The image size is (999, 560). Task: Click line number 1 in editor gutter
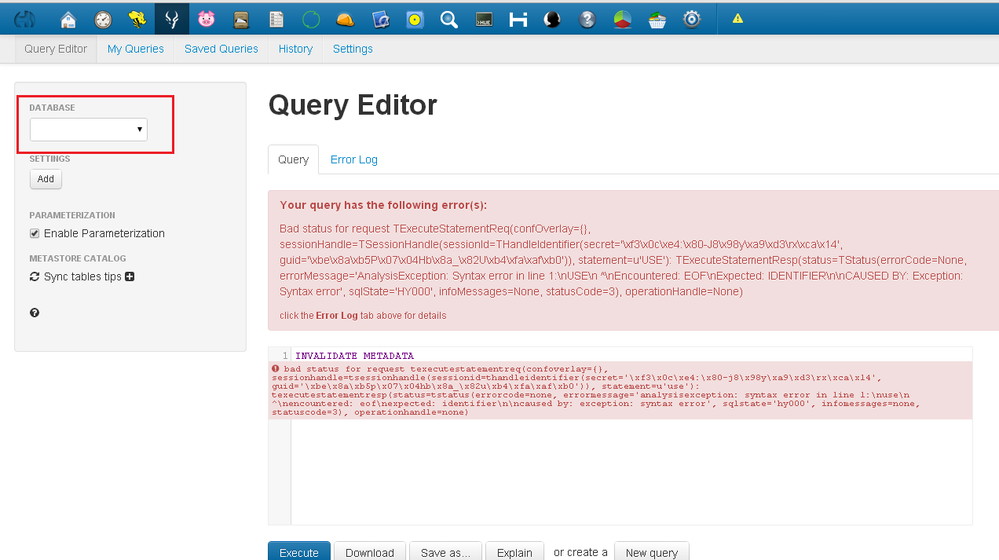click(285, 355)
